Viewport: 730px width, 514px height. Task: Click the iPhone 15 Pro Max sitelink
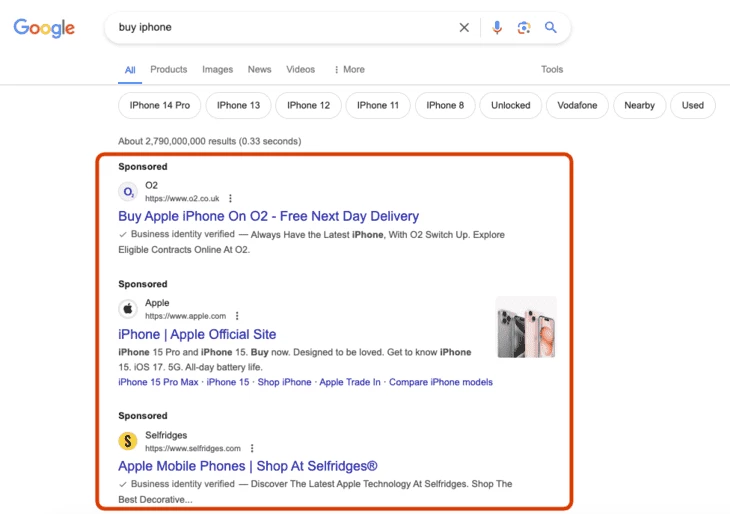(x=158, y=382)
